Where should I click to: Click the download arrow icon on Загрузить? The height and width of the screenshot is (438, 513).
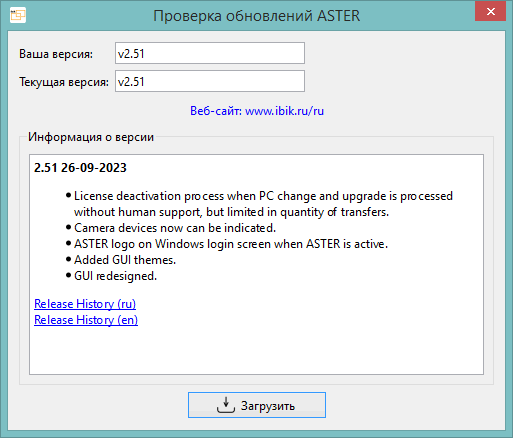click(226, 405)
